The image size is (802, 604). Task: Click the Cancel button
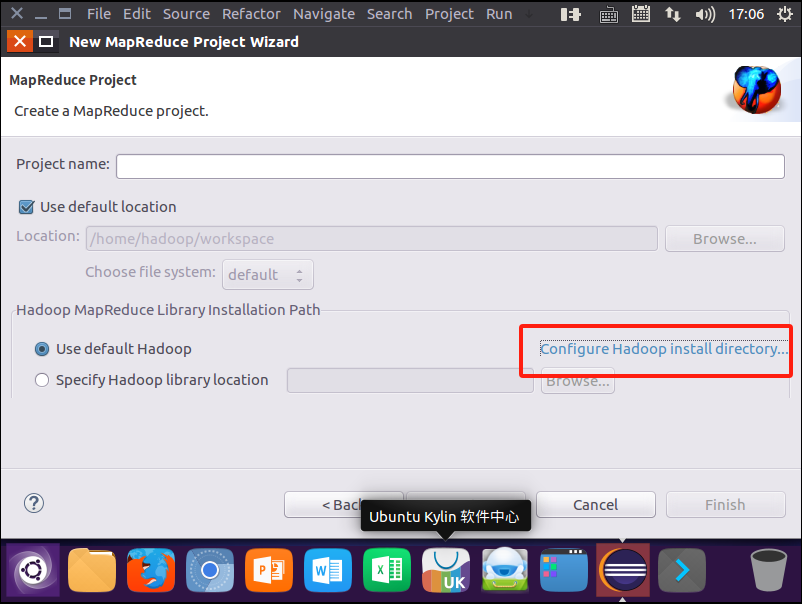(595, 504)
